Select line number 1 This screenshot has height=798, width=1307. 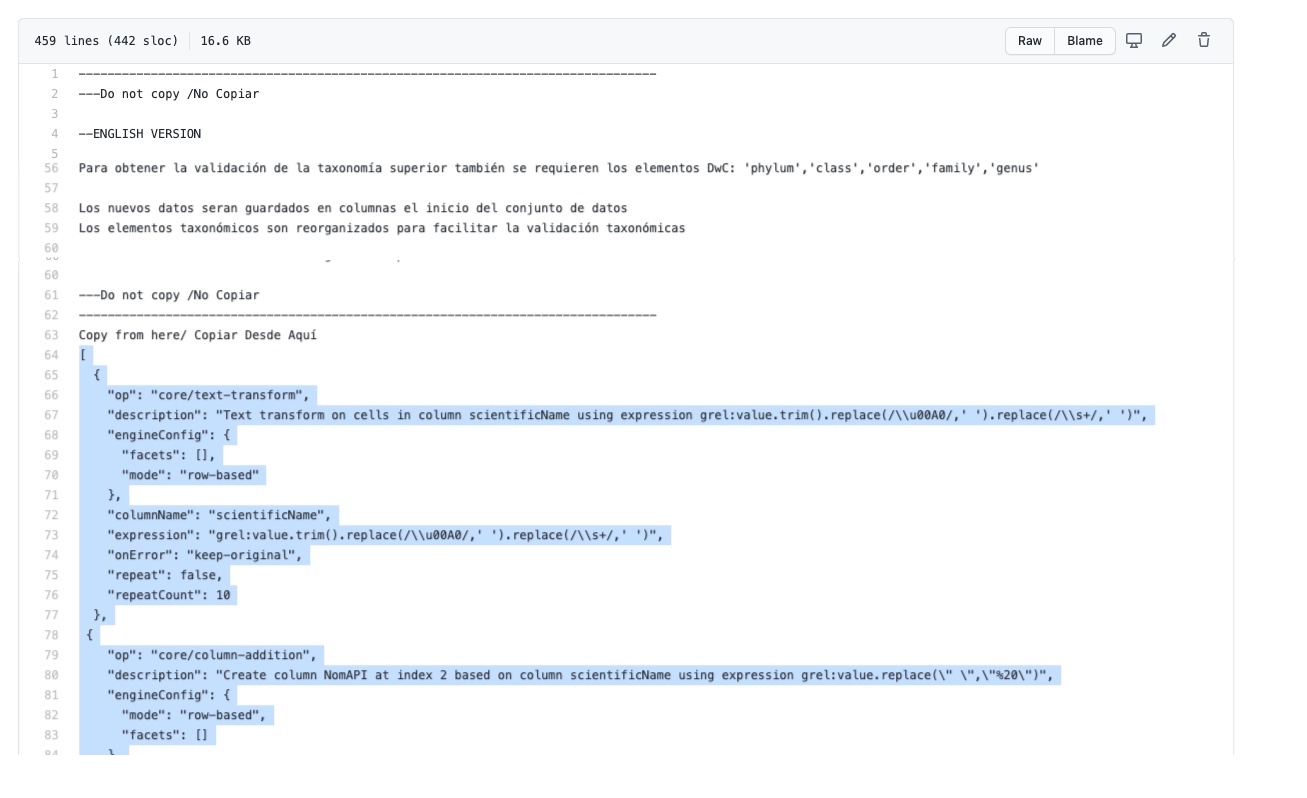[x=55, y=74]
